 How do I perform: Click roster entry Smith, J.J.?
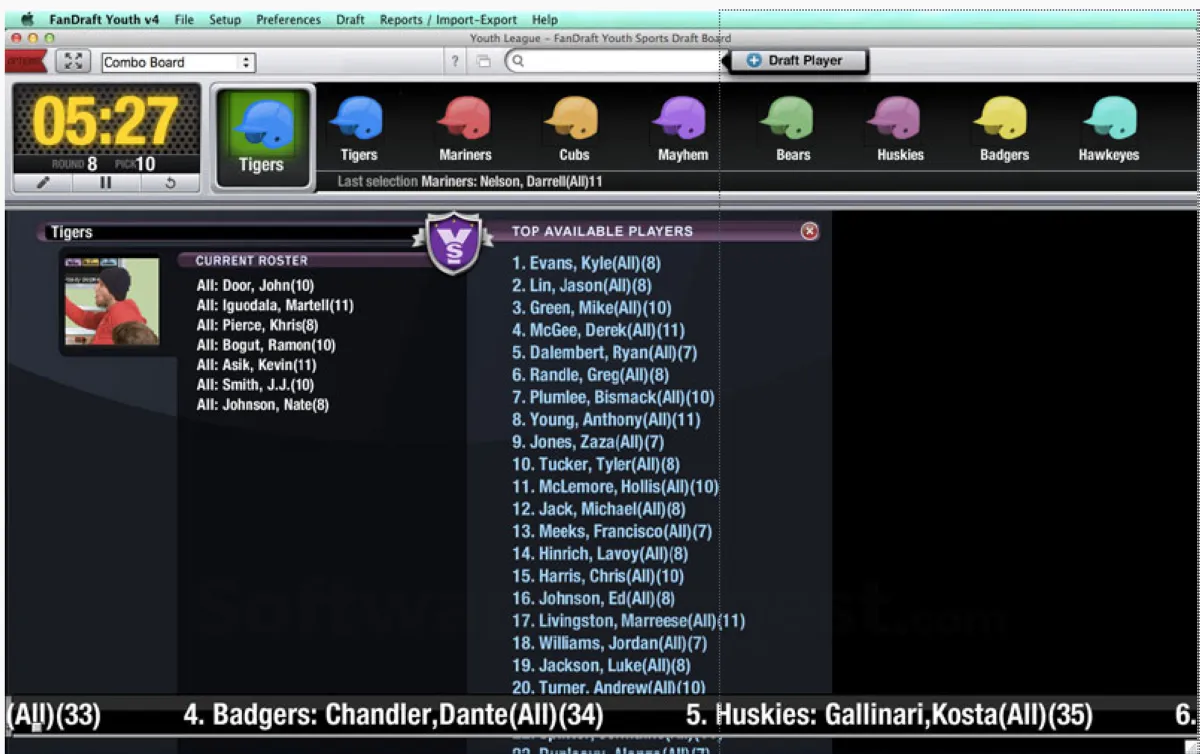(x=255, y=385)
